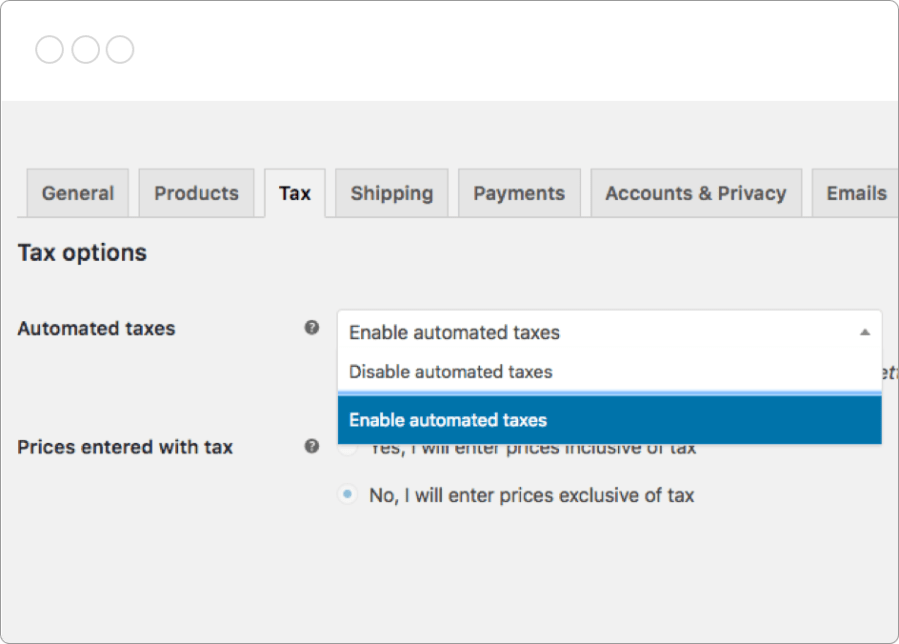Click the 'Prices entered with tax' label

point(125,448)
